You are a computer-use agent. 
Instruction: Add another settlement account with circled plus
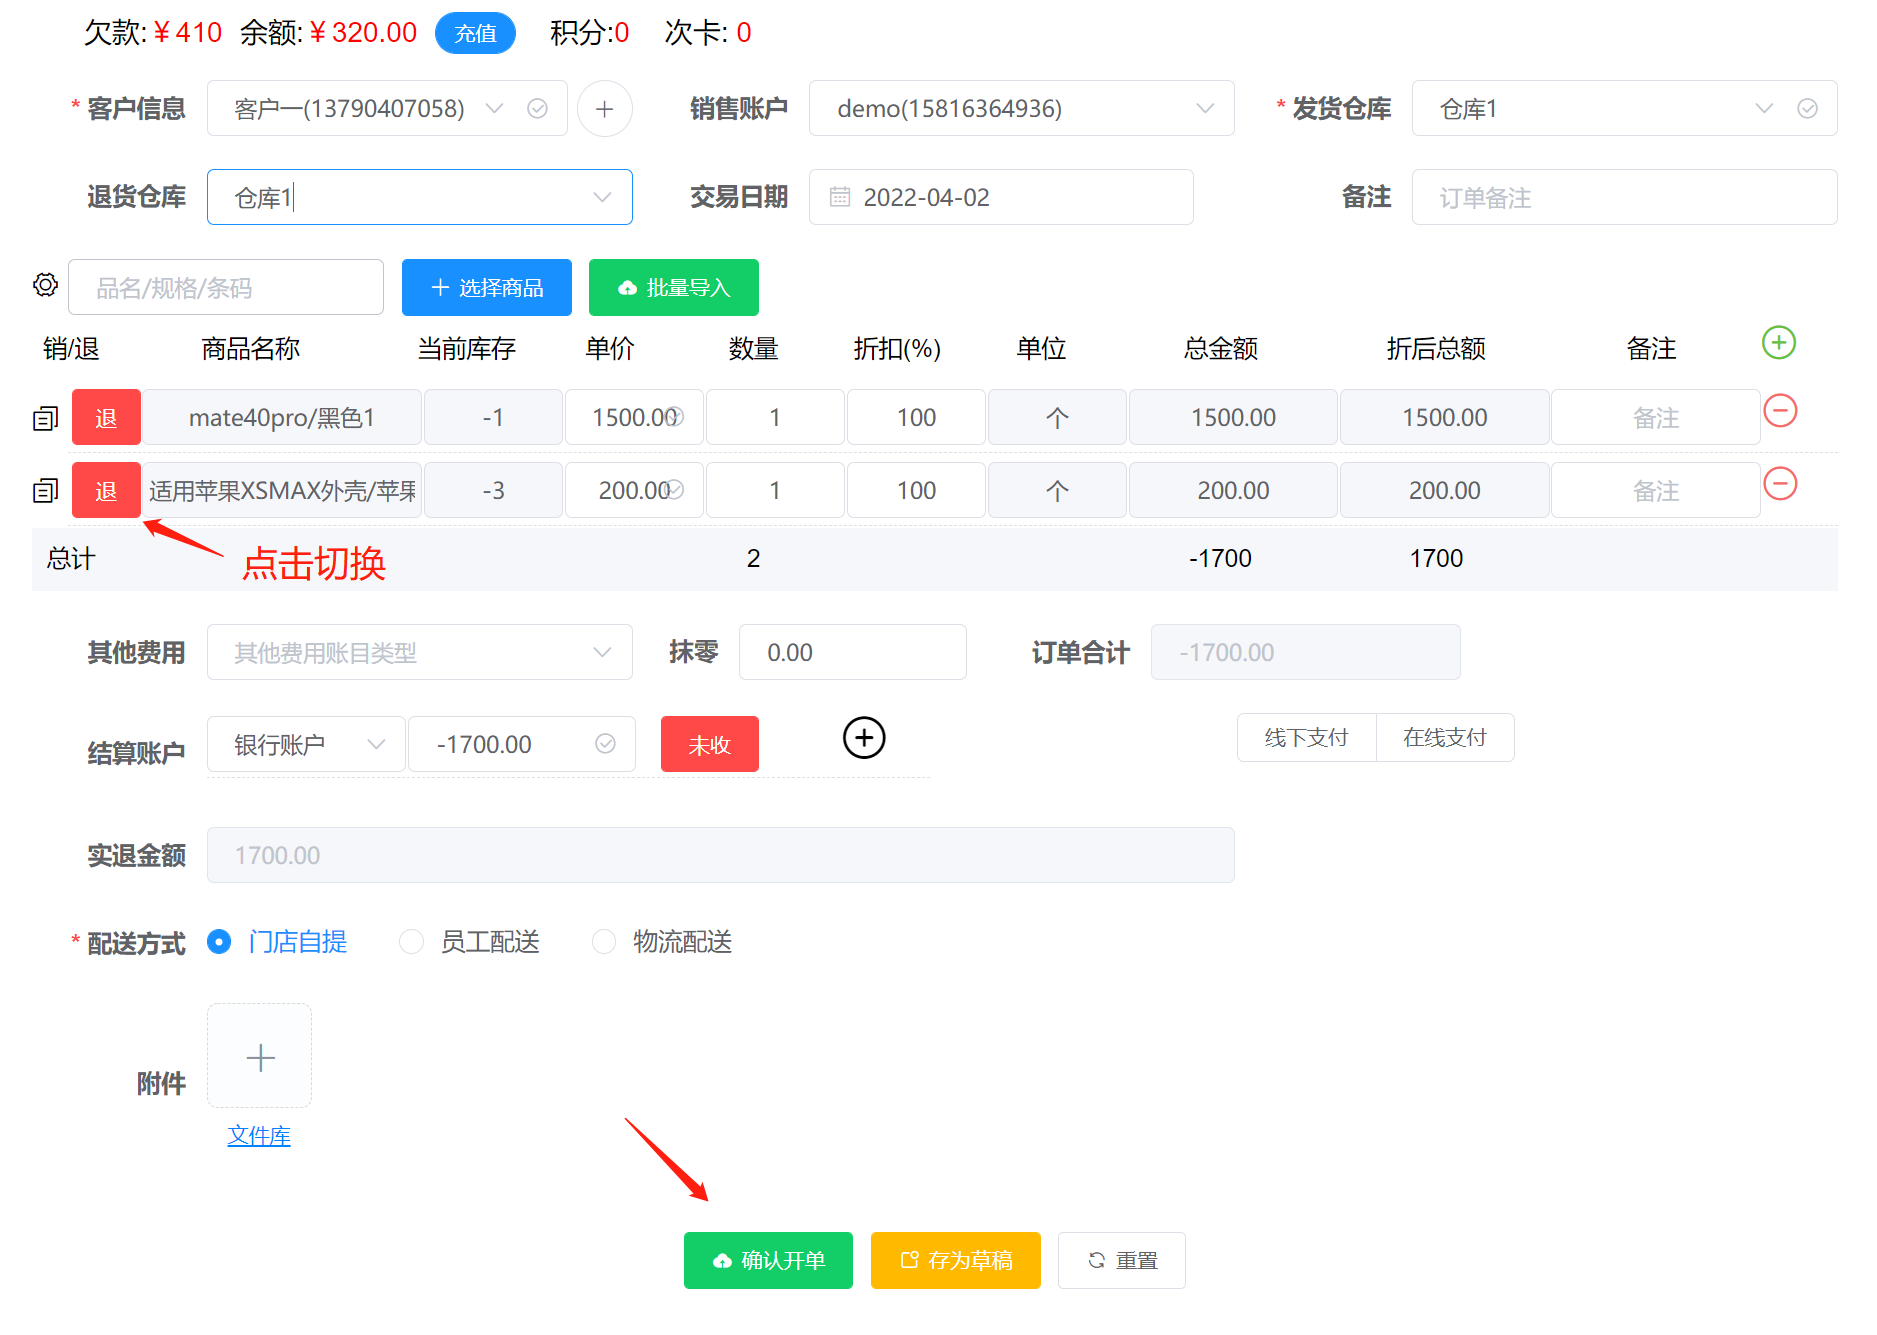click(x=864, y=738)
